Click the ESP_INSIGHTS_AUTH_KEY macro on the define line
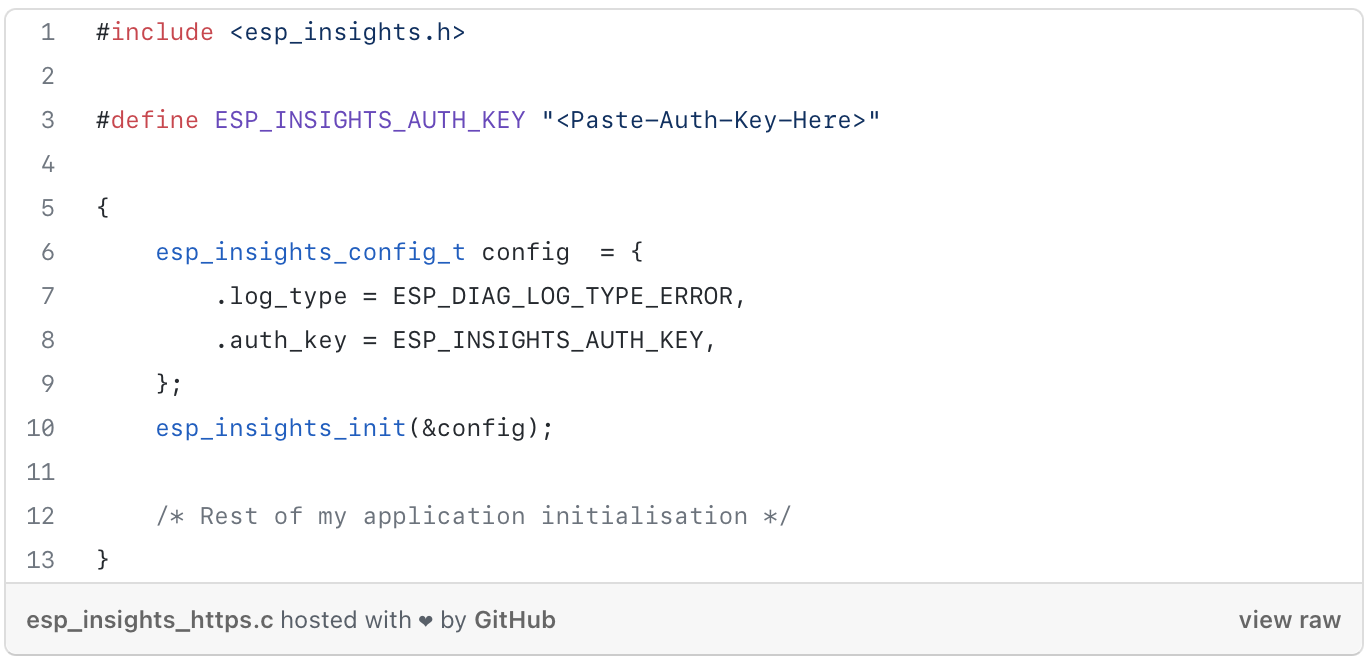 [x=370, y=120]
